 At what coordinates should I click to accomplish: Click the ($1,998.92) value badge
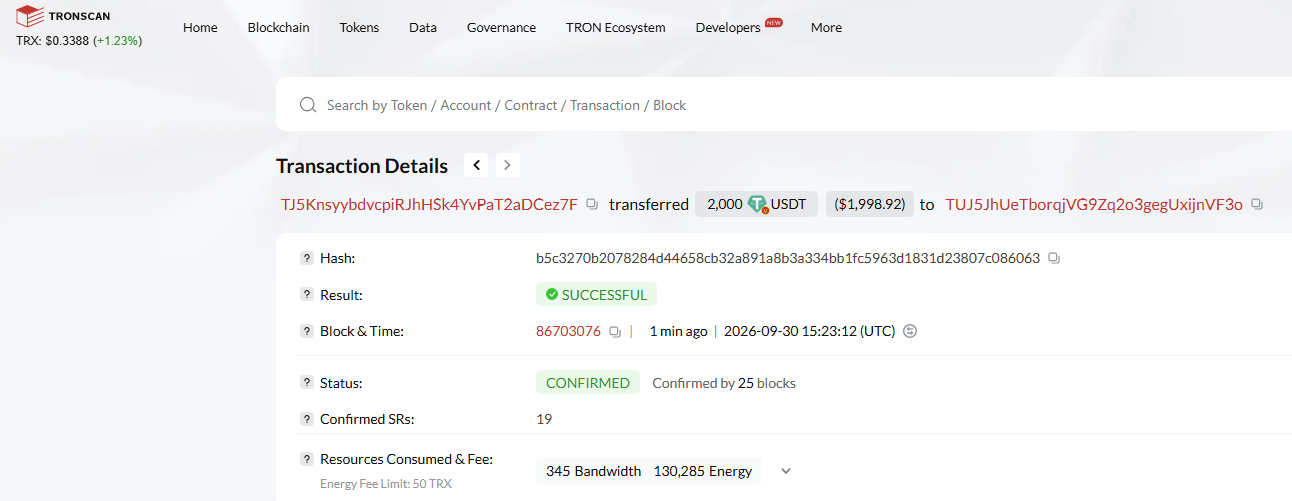point(870,204)
